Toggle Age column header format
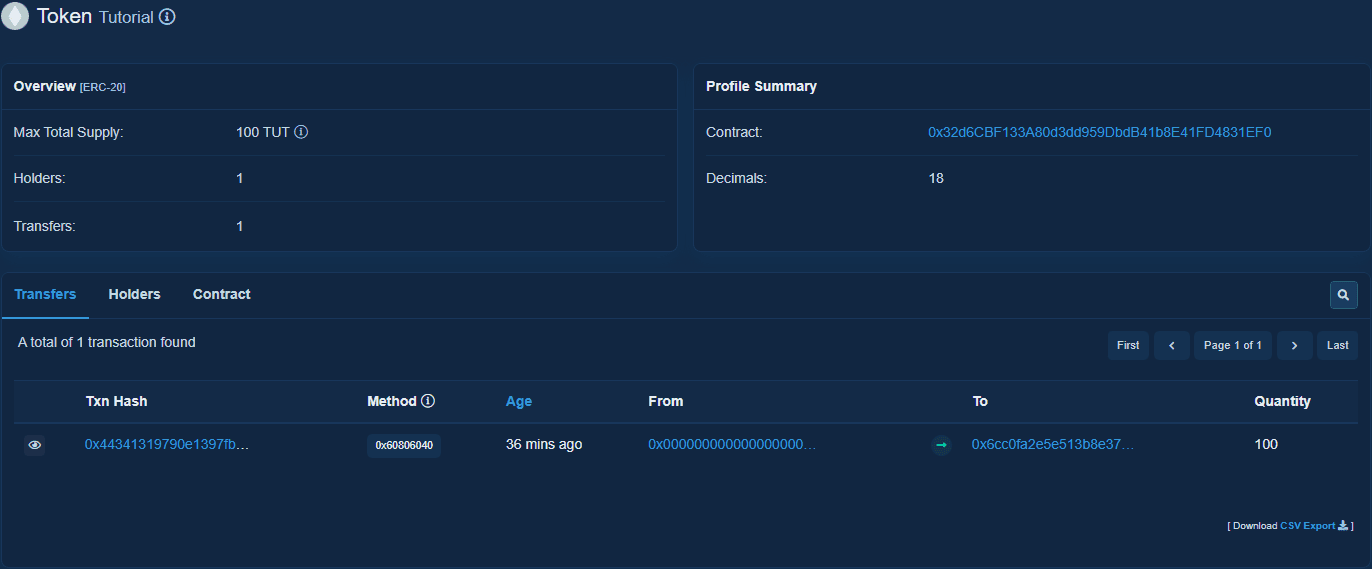Viewport: 1372px width, 569px height. (x=519, y=401)
